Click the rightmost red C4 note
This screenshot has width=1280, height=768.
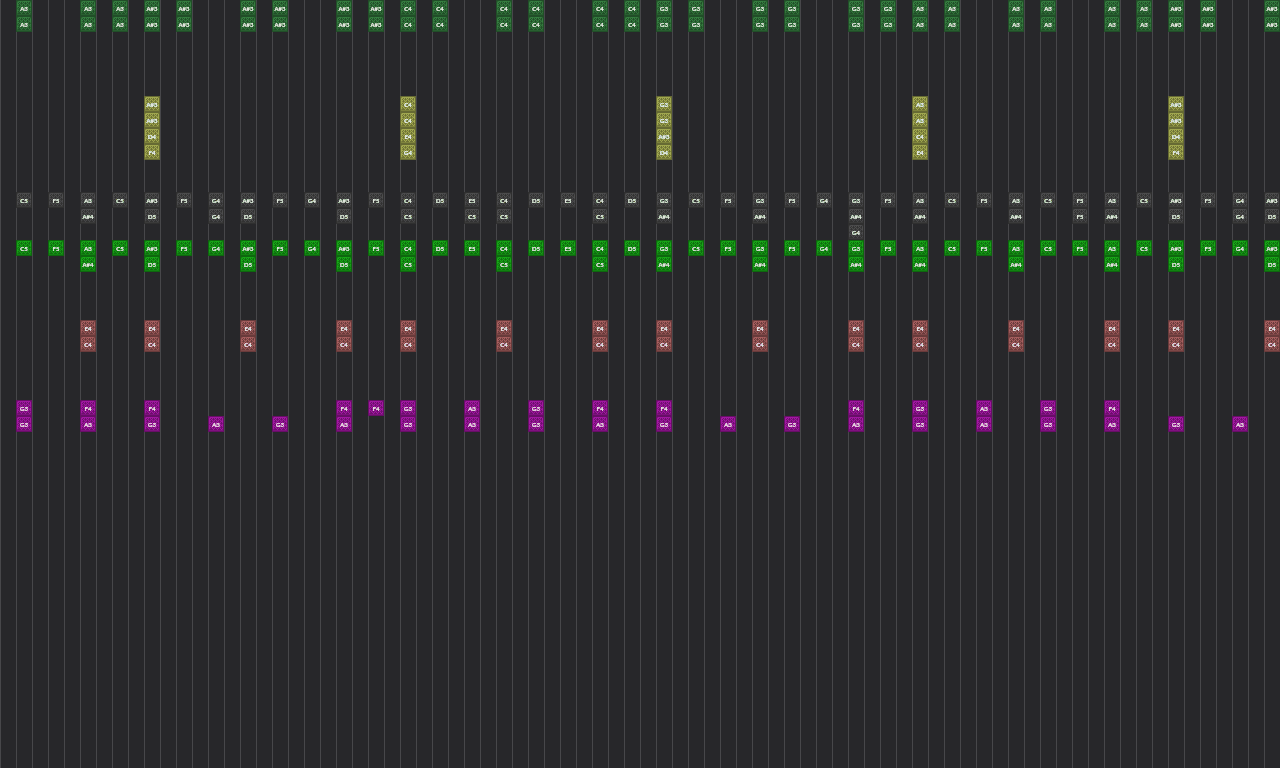[1272, 344]
